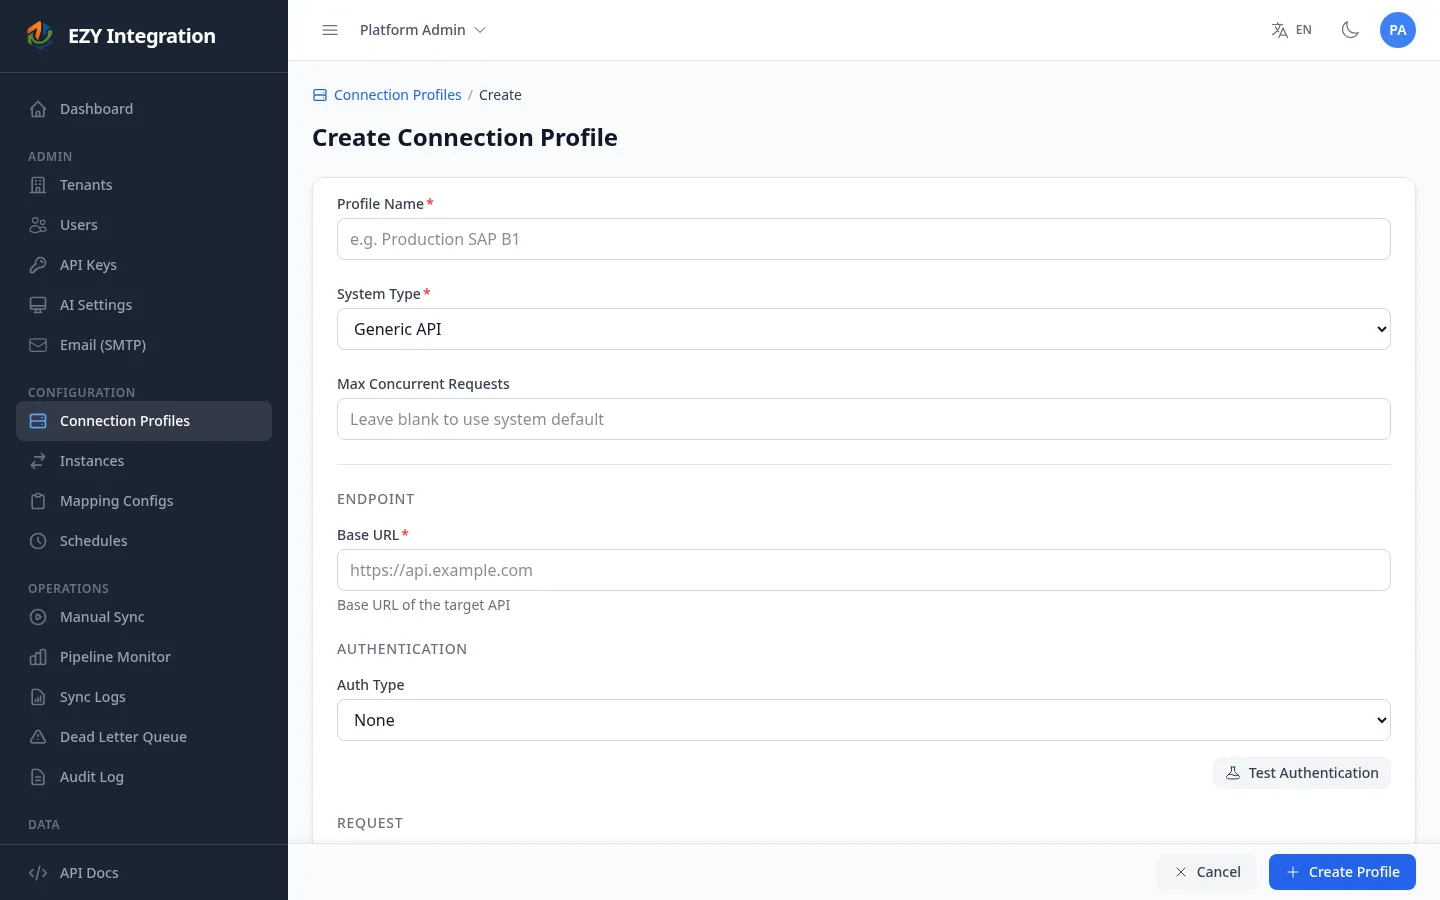Open the PA user avatar menu
The width and height of the screenshot is (1440, 900).
(1398, 30)
